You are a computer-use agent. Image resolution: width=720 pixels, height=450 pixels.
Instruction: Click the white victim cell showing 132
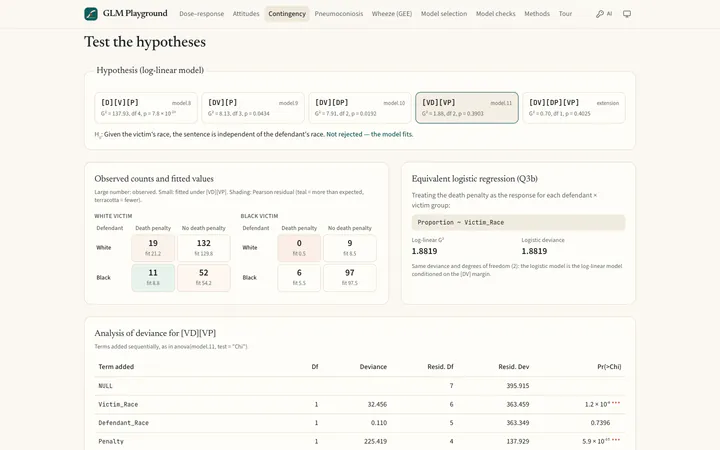[x=204, y=248]
